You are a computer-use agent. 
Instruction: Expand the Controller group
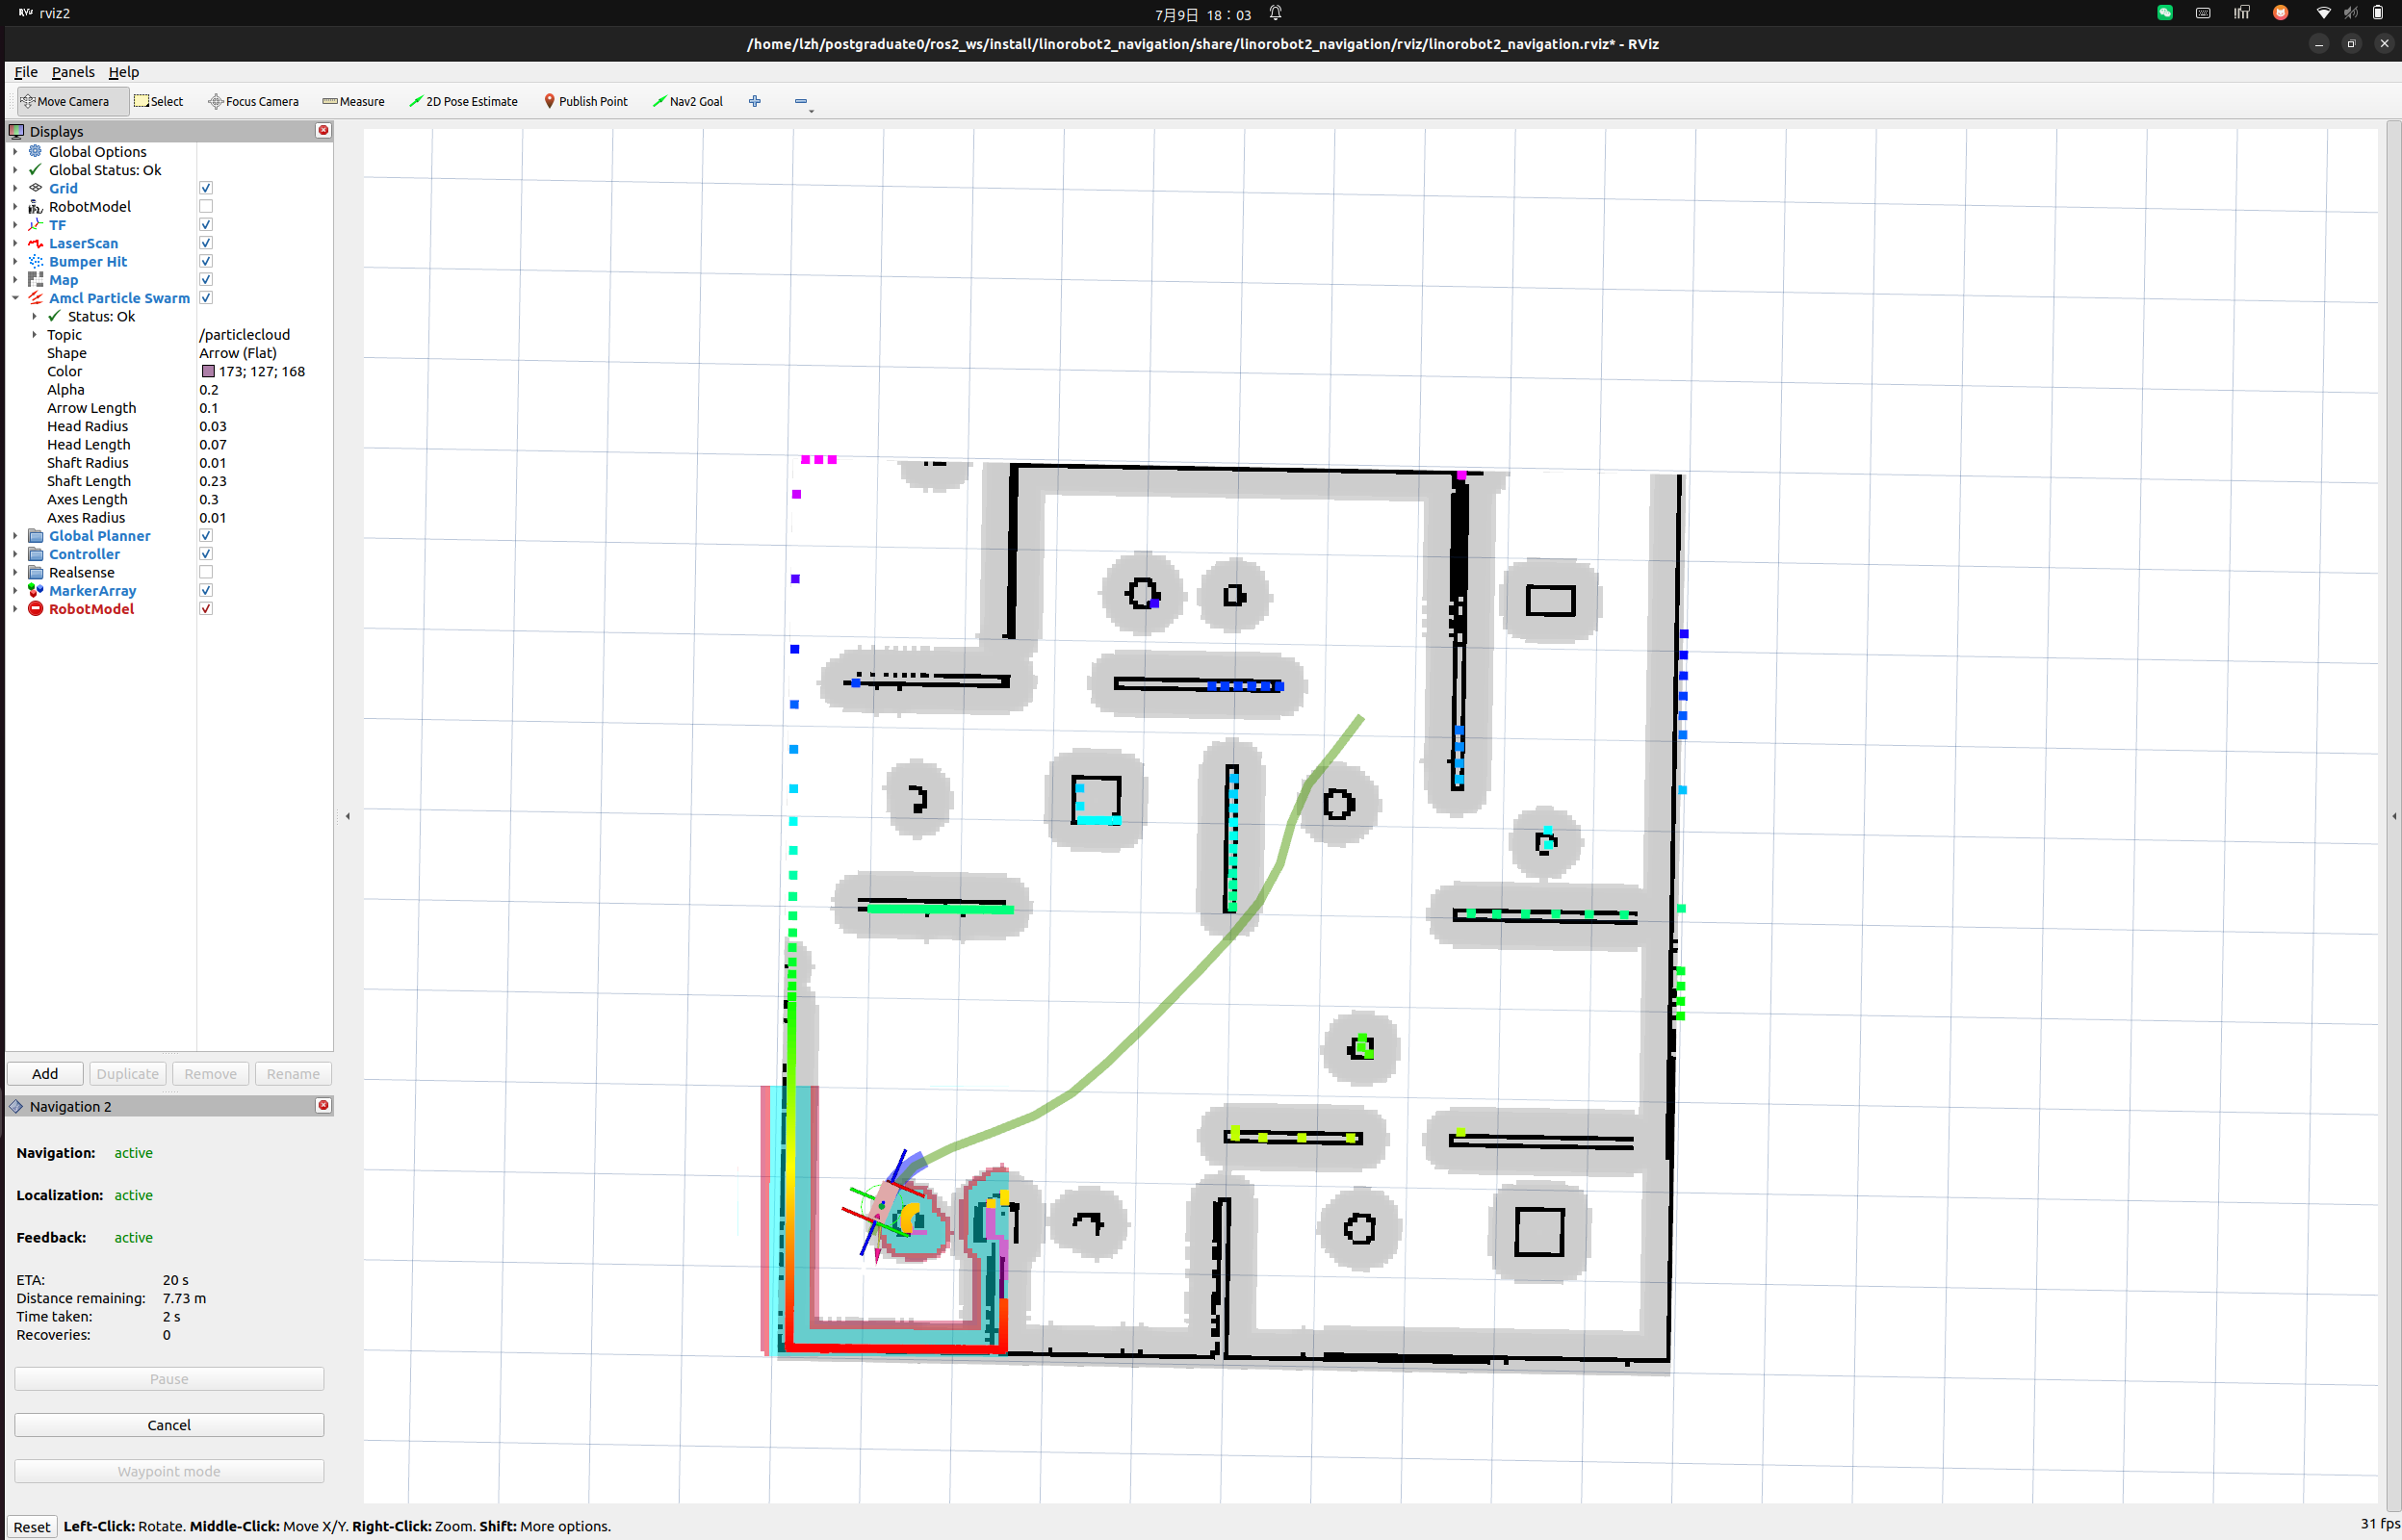(x=15, y=554)
